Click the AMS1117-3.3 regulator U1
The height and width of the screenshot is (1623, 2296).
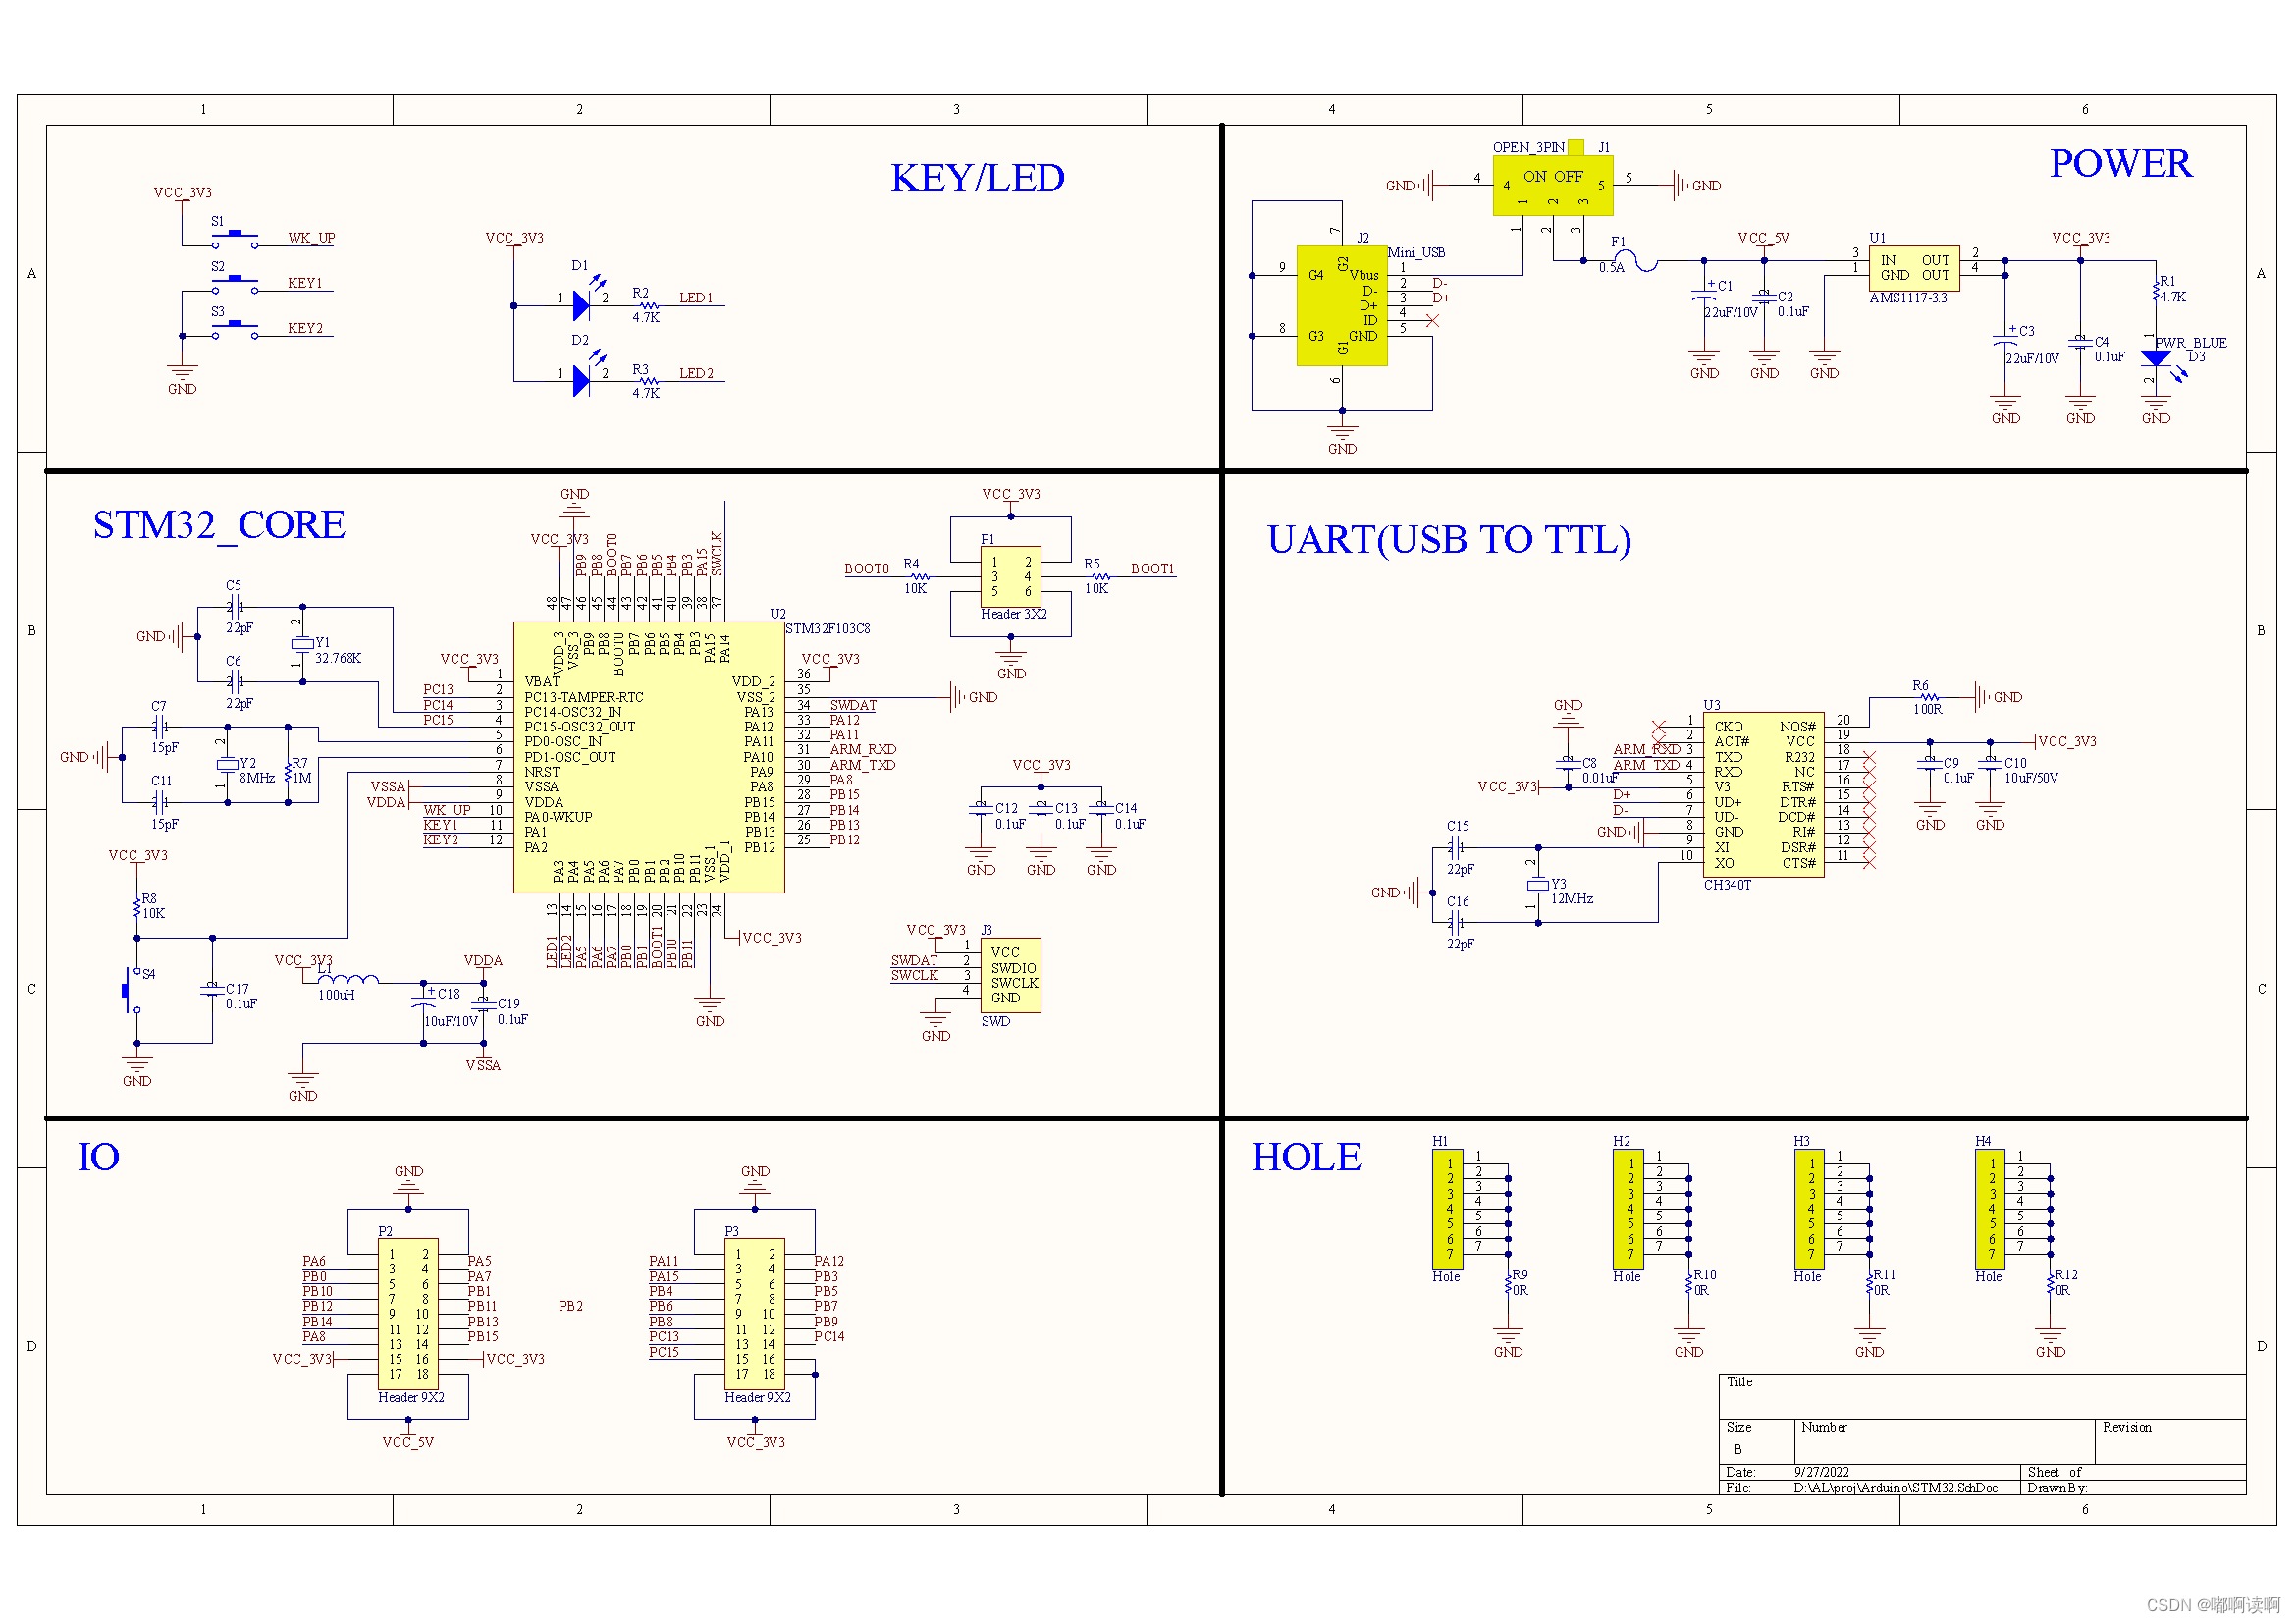pos(1913,268)
